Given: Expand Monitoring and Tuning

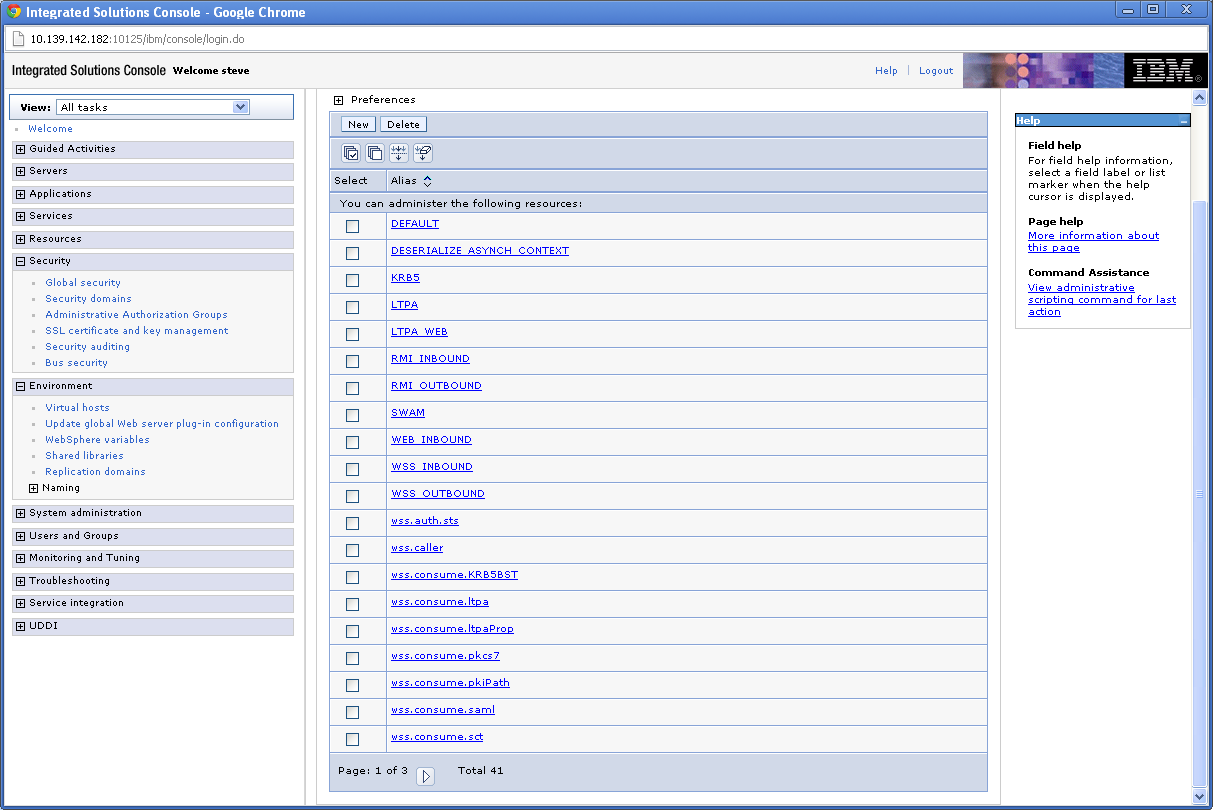Looking at the screenshot, I should pyautogui.click(x=20, y=558).
